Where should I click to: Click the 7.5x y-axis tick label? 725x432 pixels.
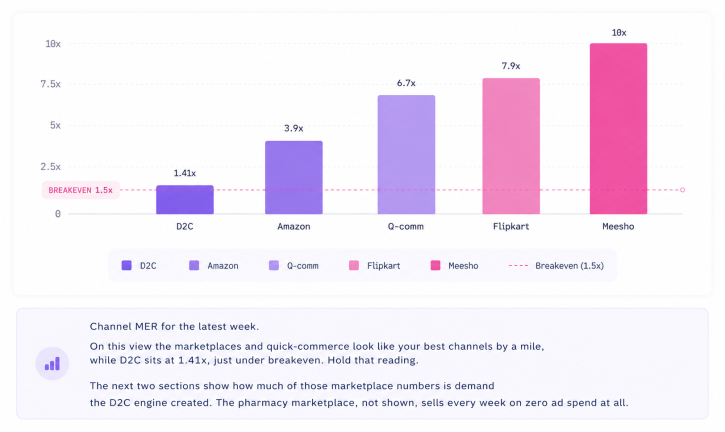50,84
